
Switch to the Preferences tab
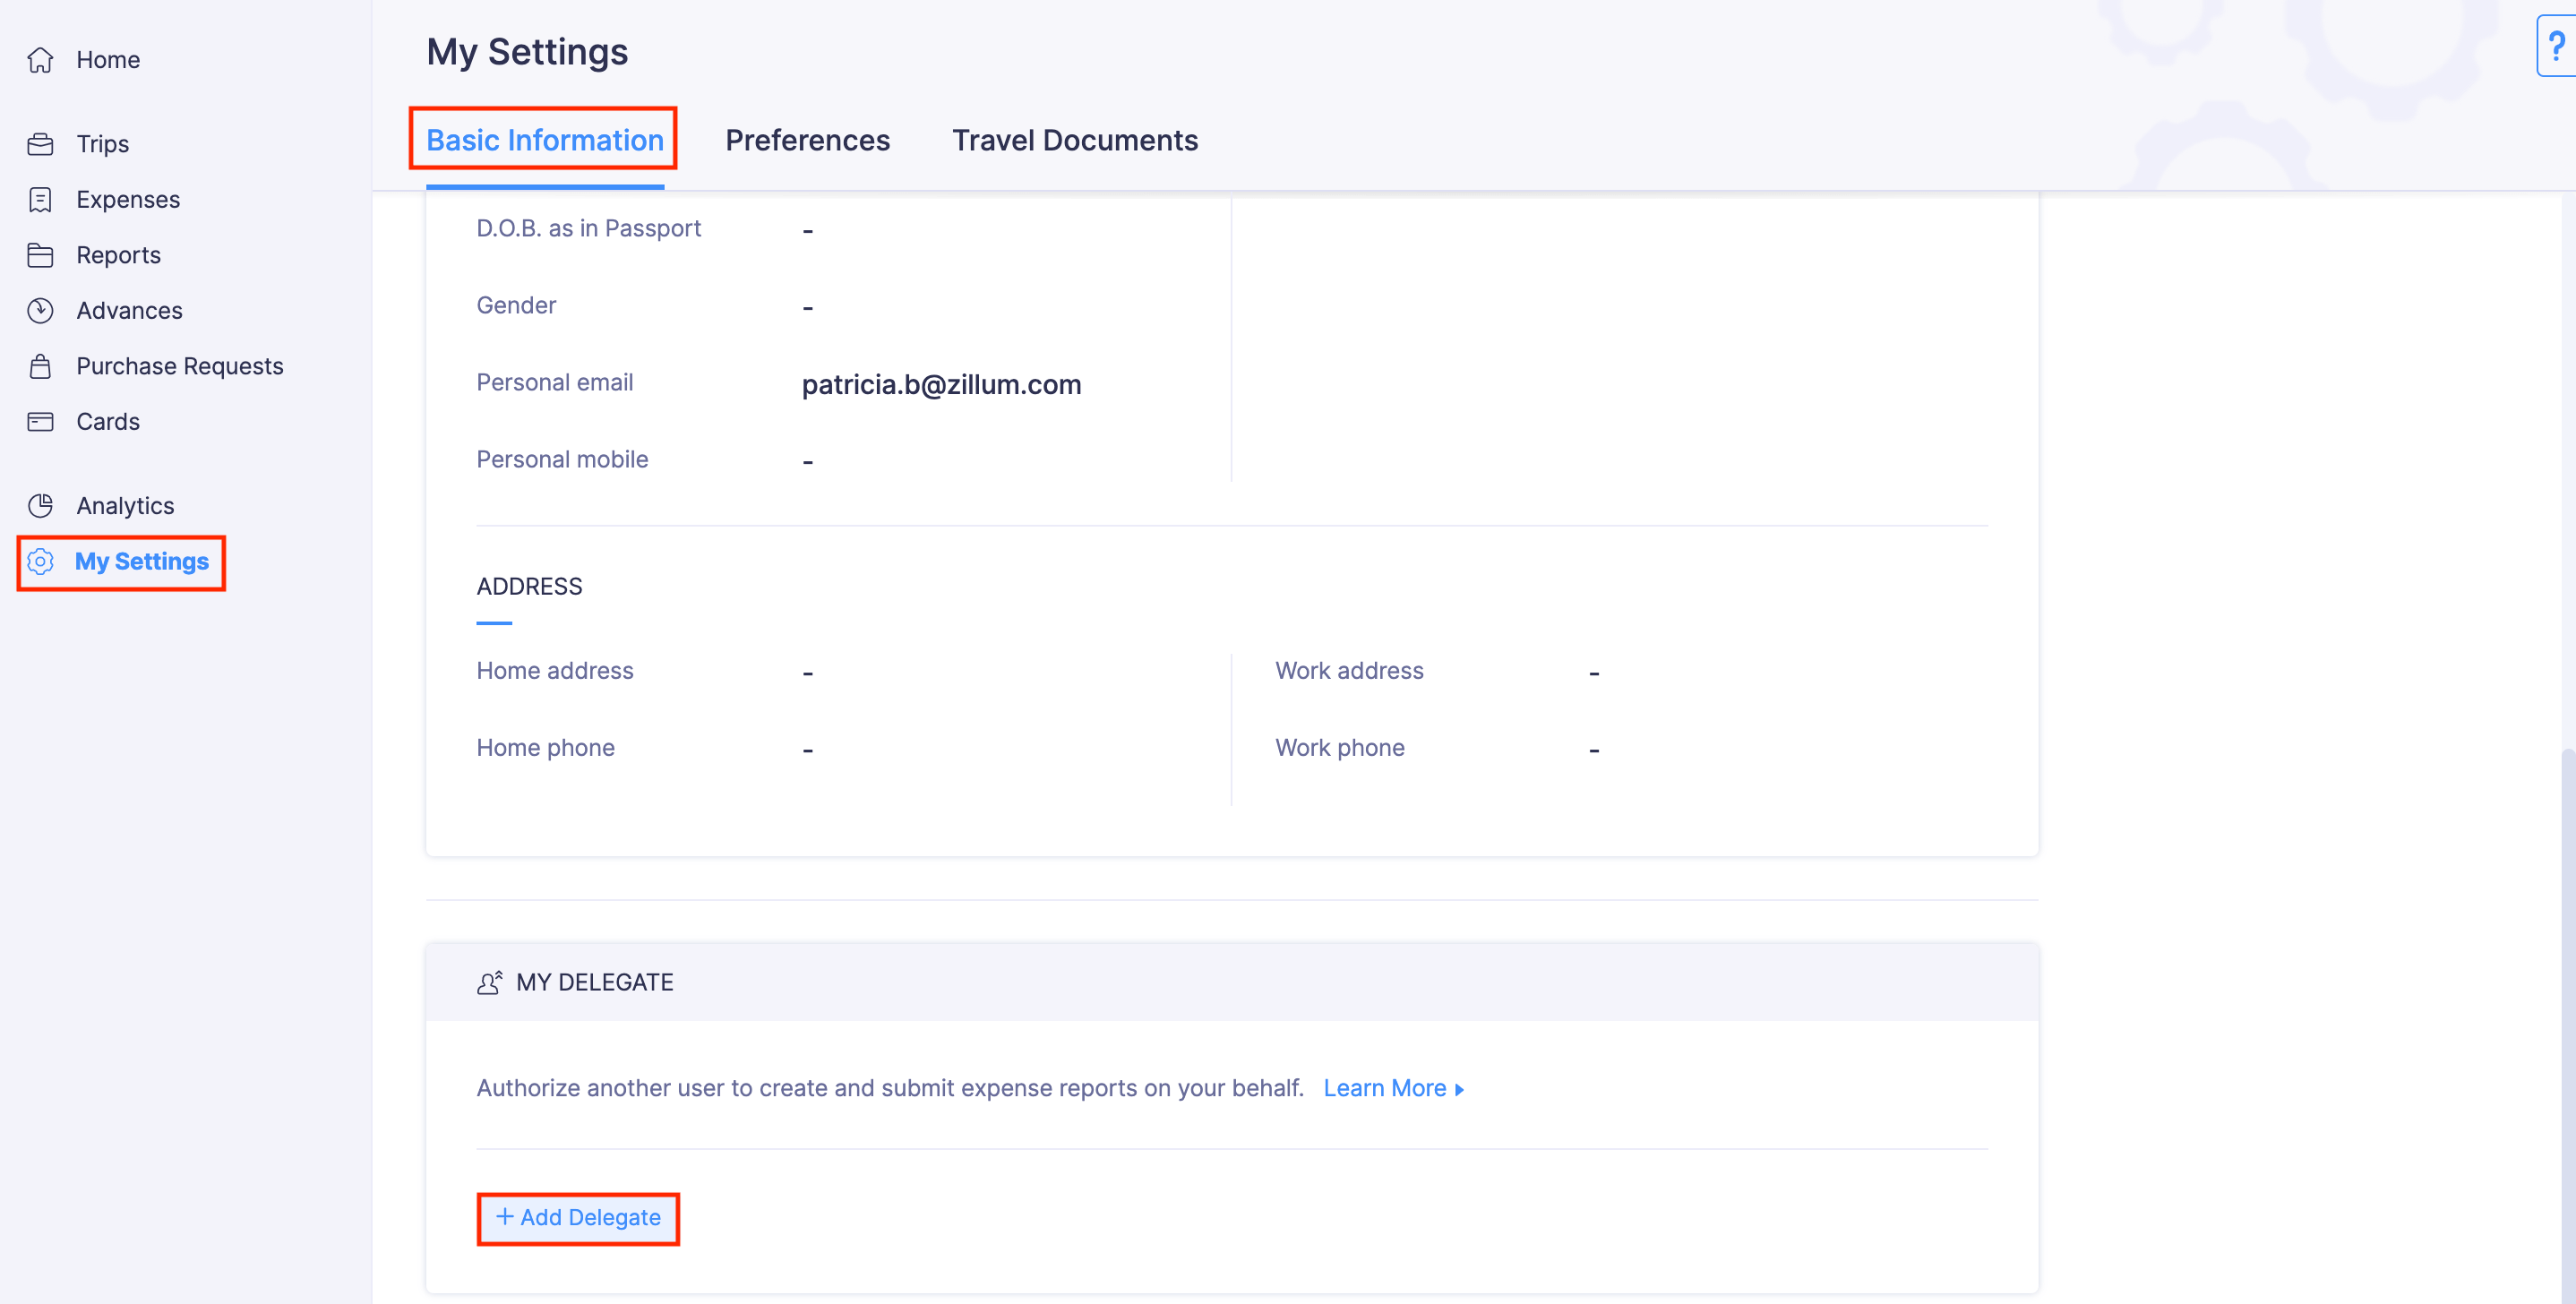[807, 140]
